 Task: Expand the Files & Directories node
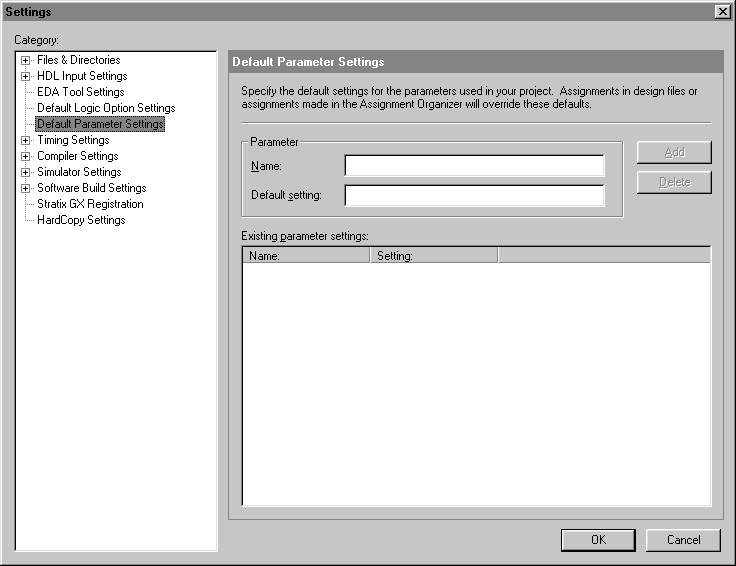pyautogui.click(x=25, y=60)
